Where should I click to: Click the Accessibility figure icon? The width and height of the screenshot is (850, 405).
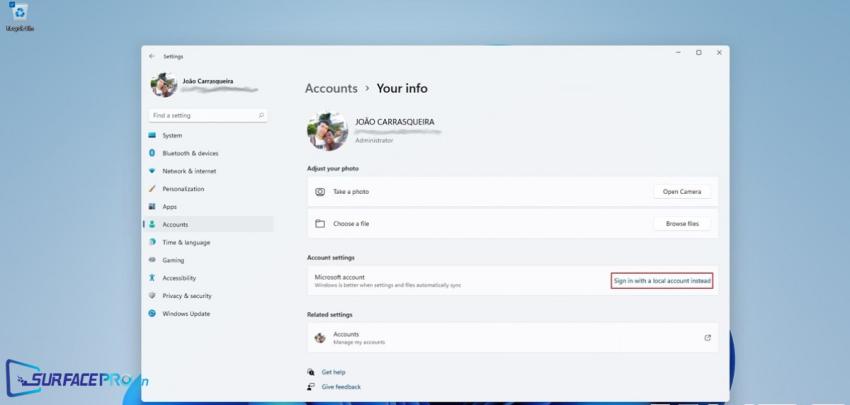pyautogui.click(x=152, y=278)
